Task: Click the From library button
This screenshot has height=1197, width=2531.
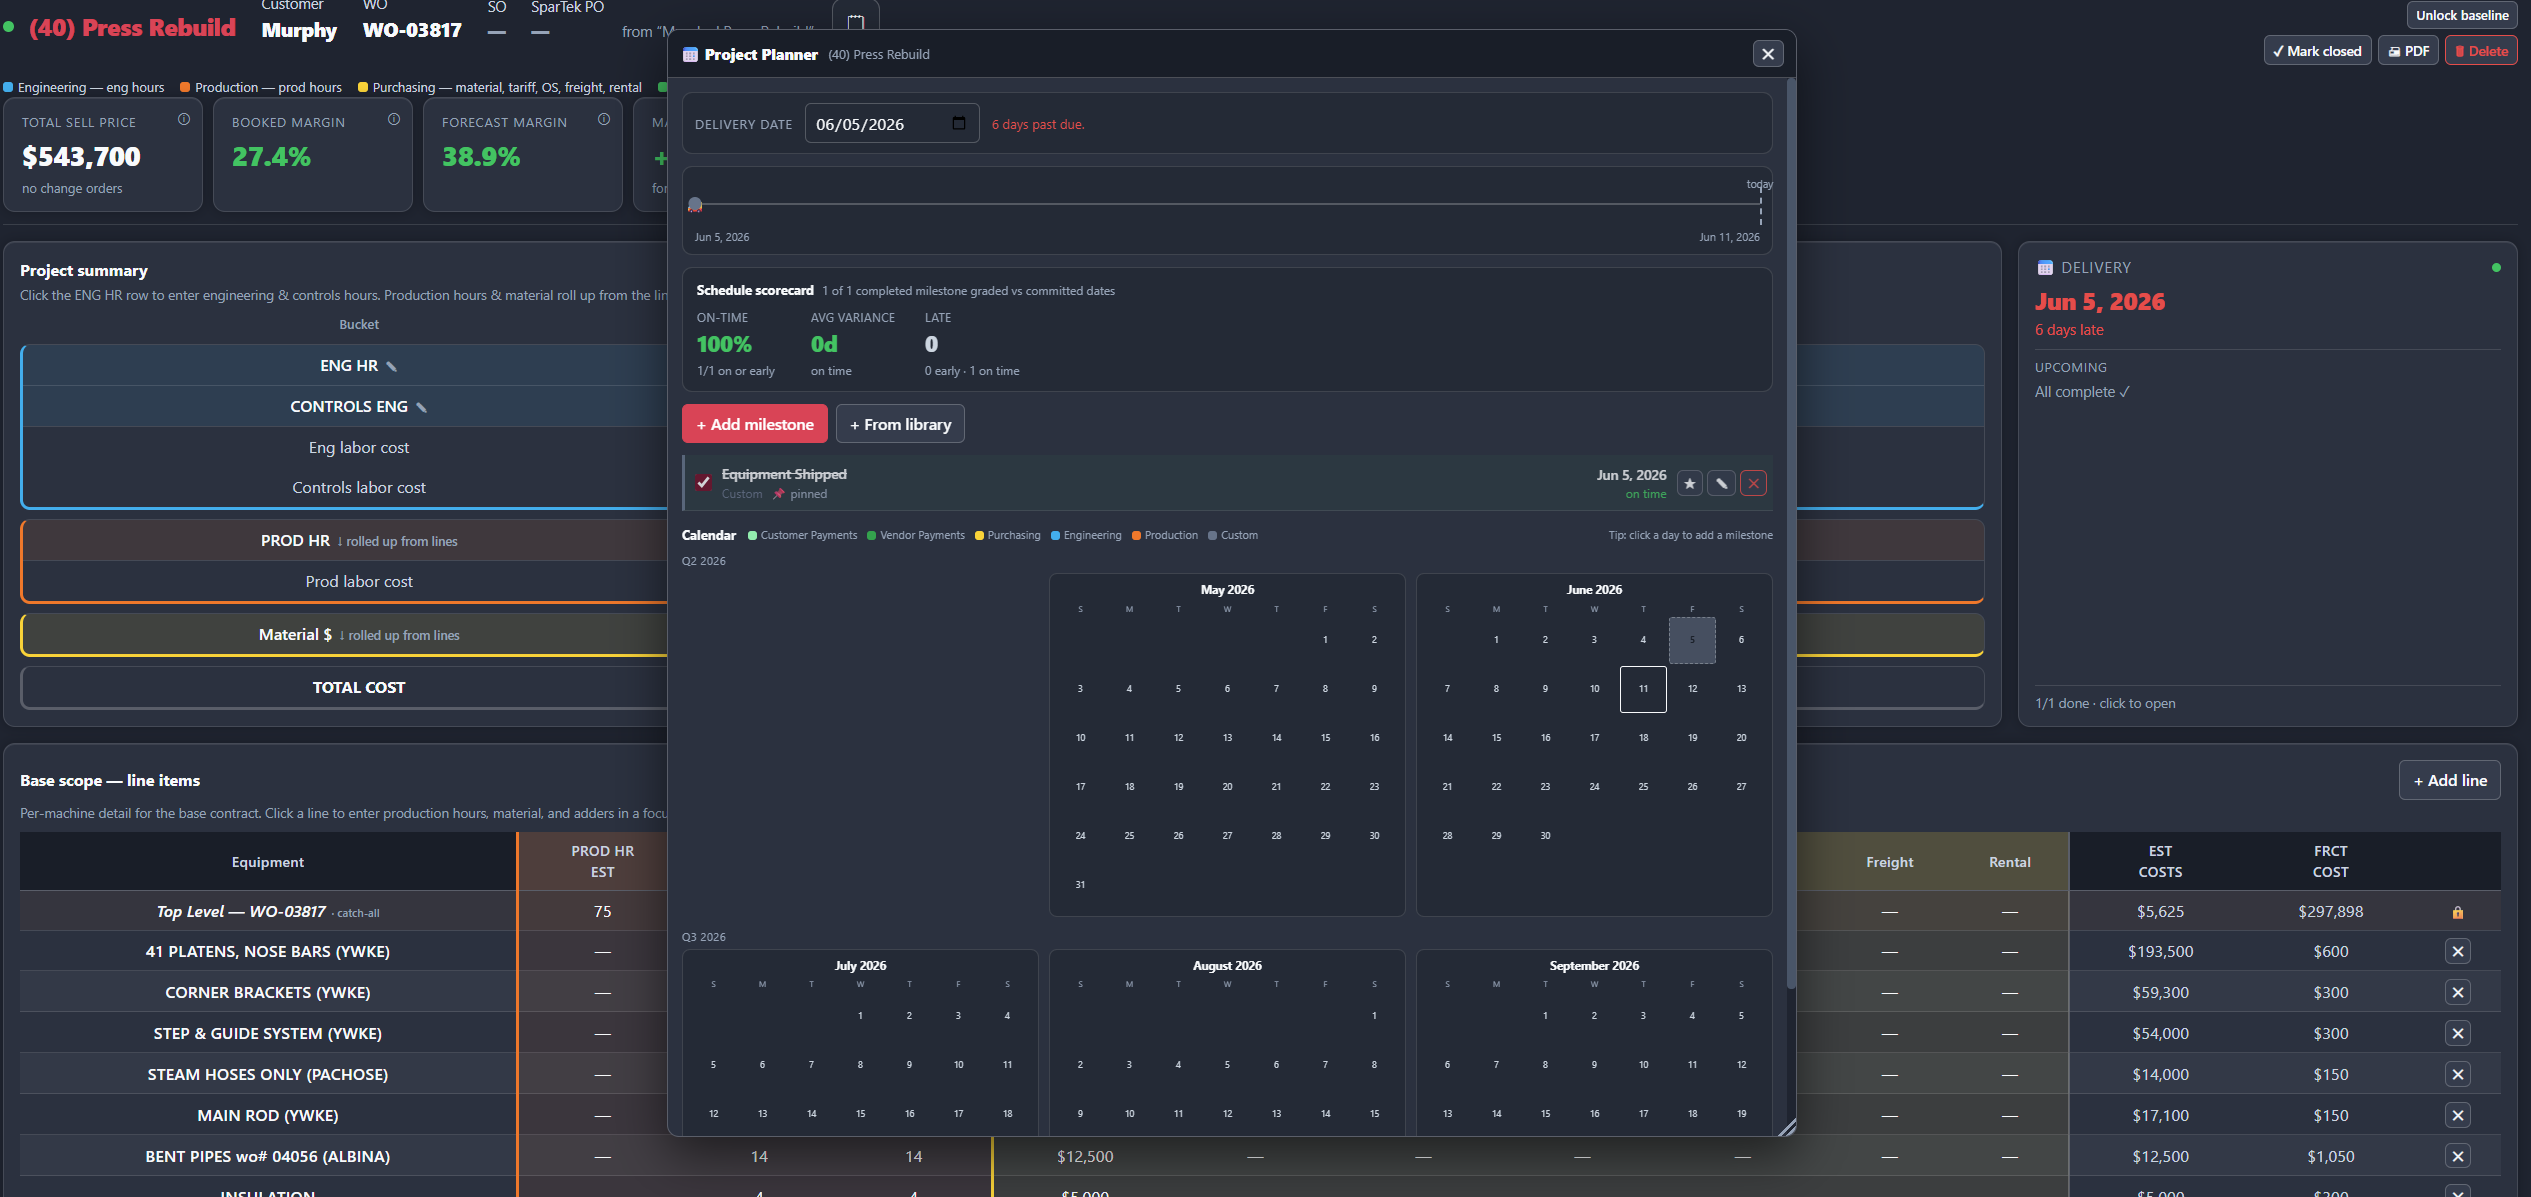Action: [900, 424]
